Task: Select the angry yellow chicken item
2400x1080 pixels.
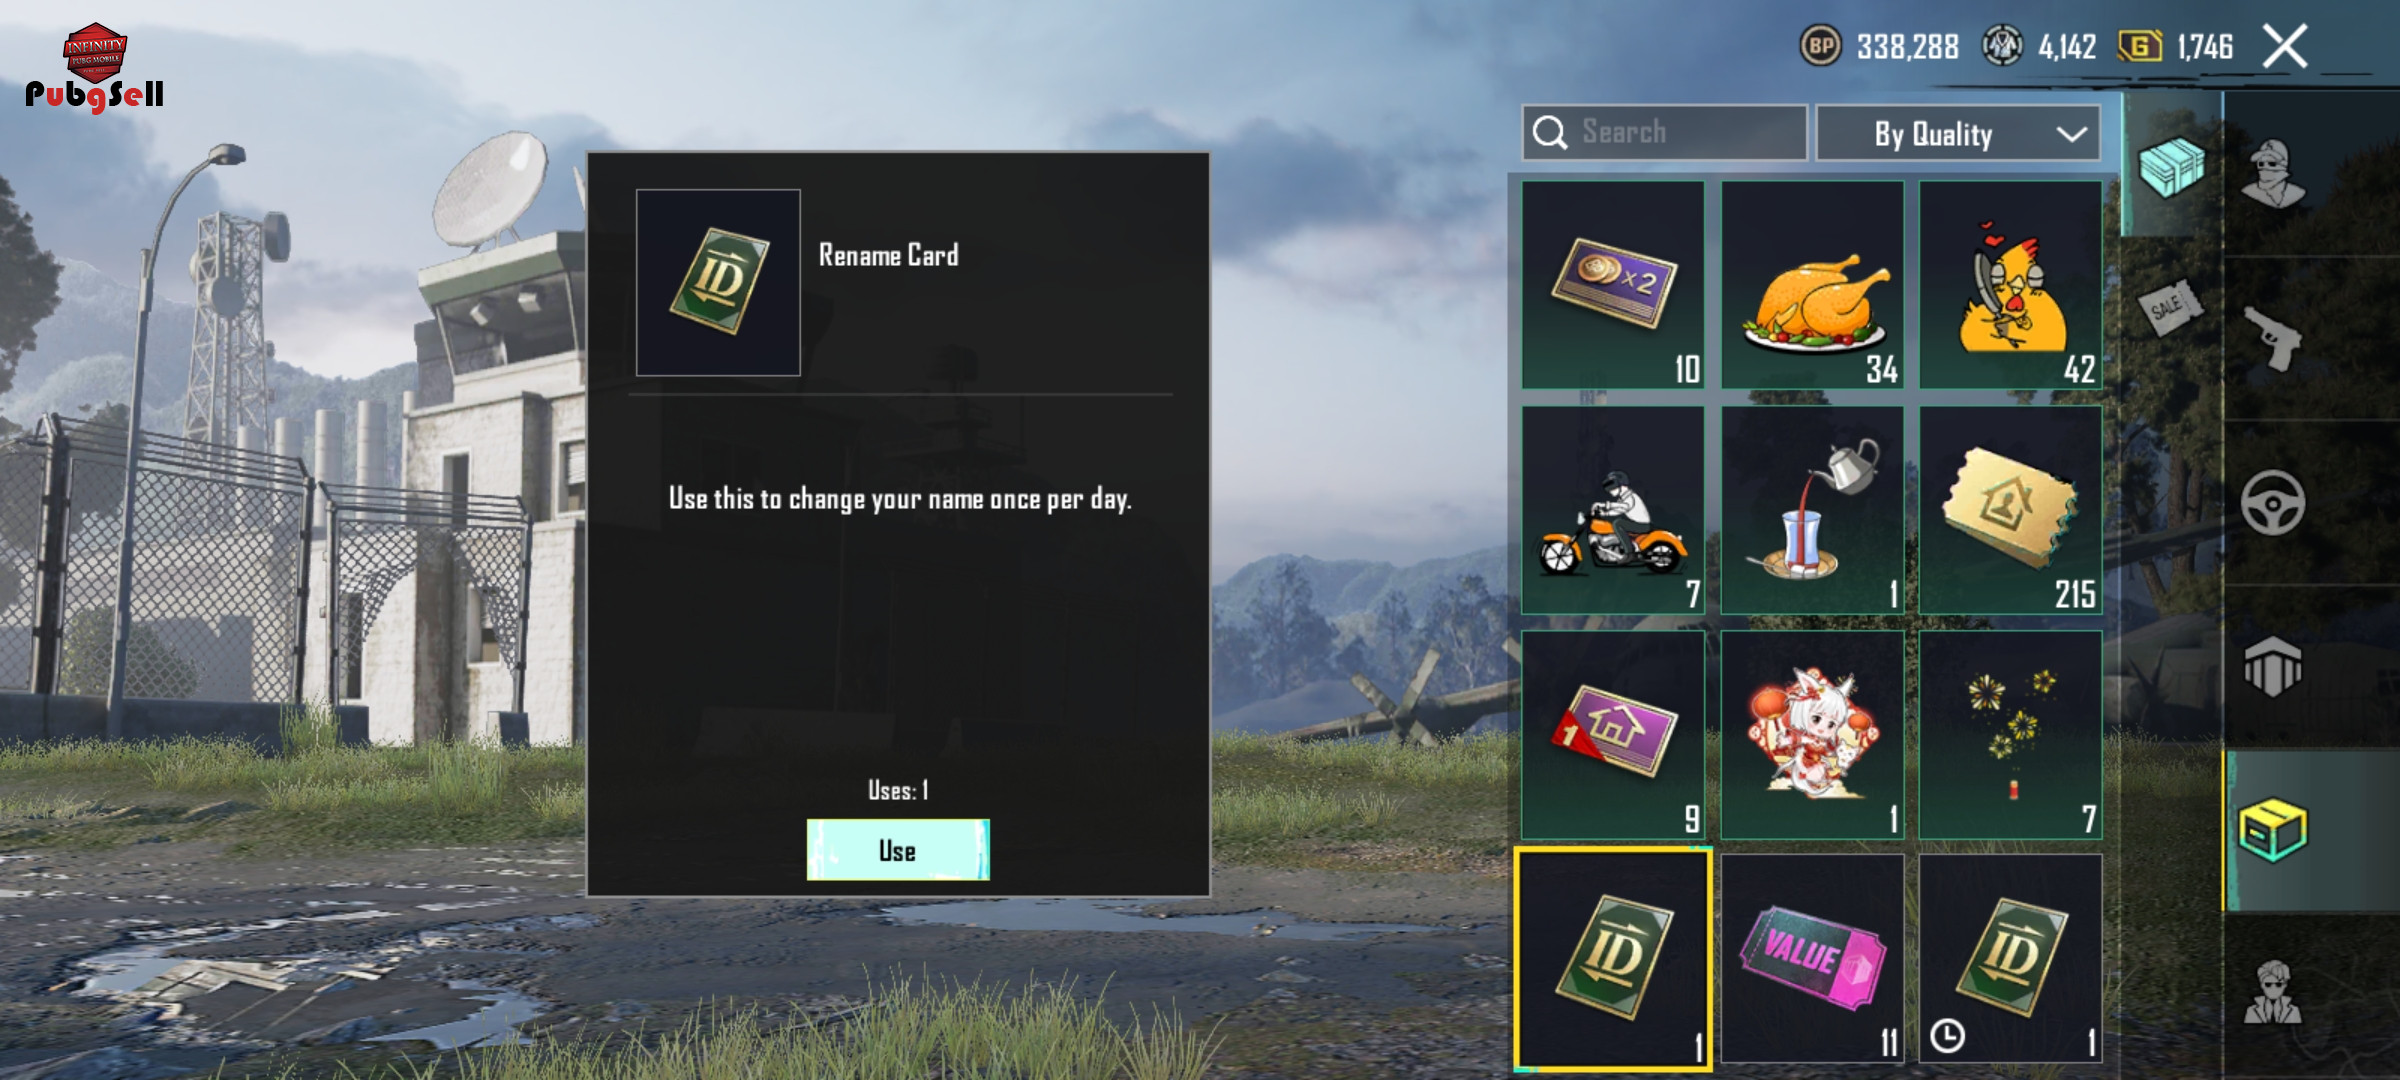Action: click(x=2010, y=285)
